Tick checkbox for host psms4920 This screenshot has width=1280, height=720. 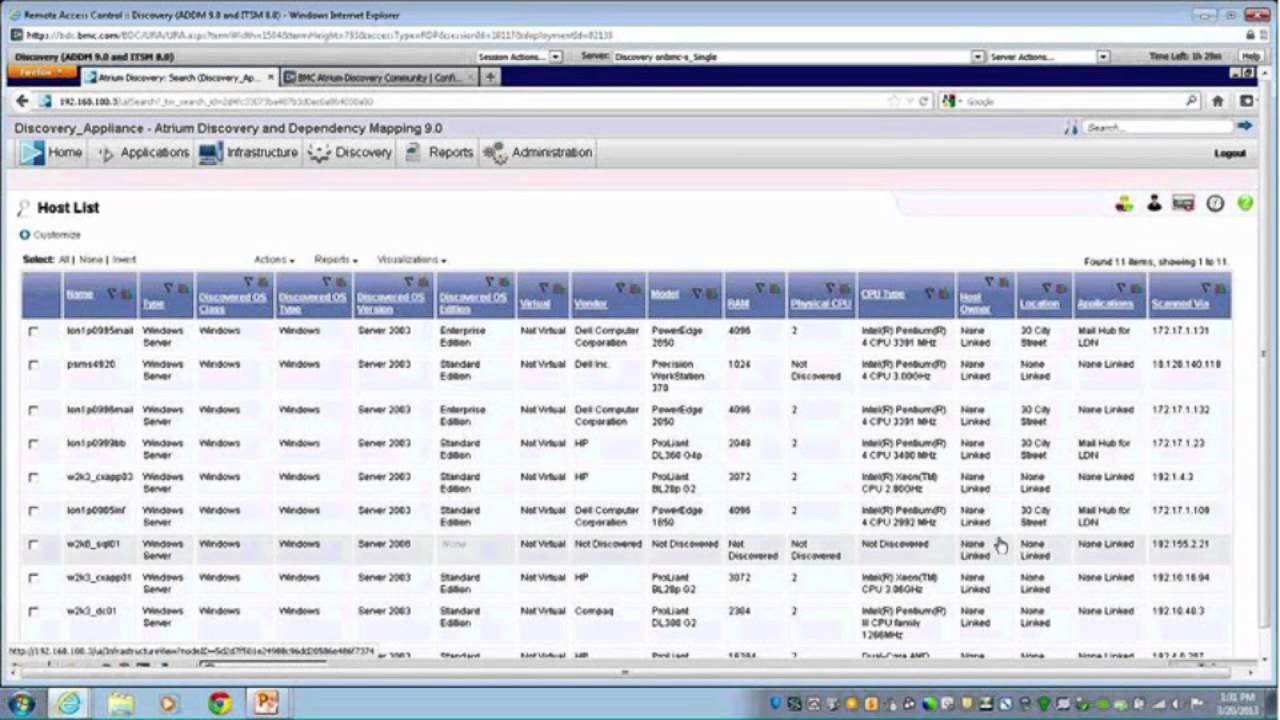pos(33,365)
